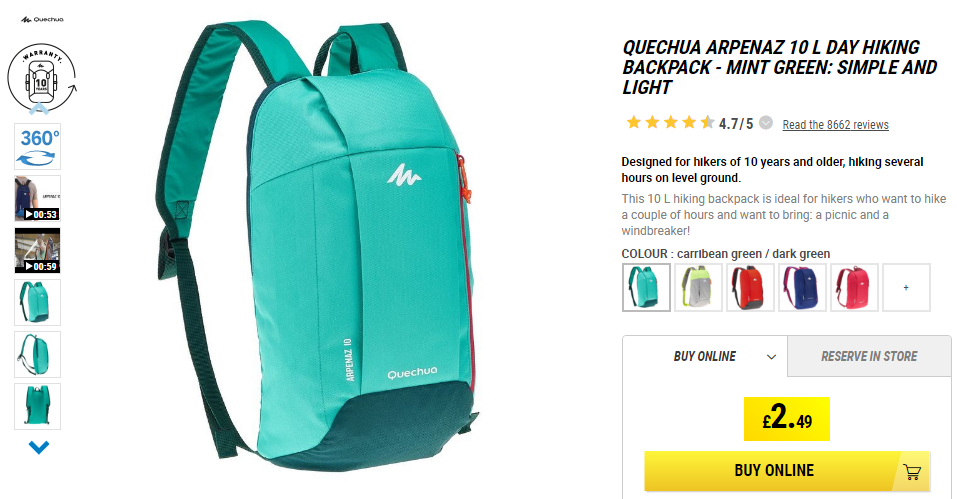Read the 8662 reviews link

(836, 124)
